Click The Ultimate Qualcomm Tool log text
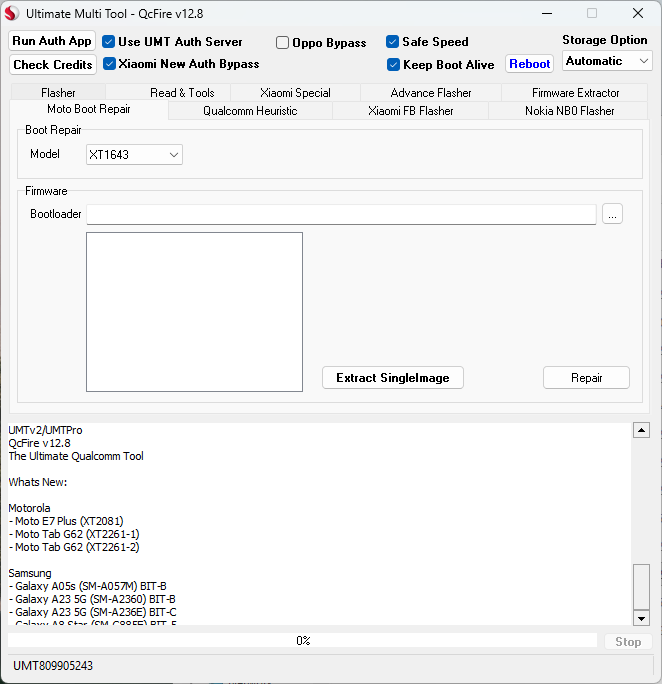 coord(76,456)
